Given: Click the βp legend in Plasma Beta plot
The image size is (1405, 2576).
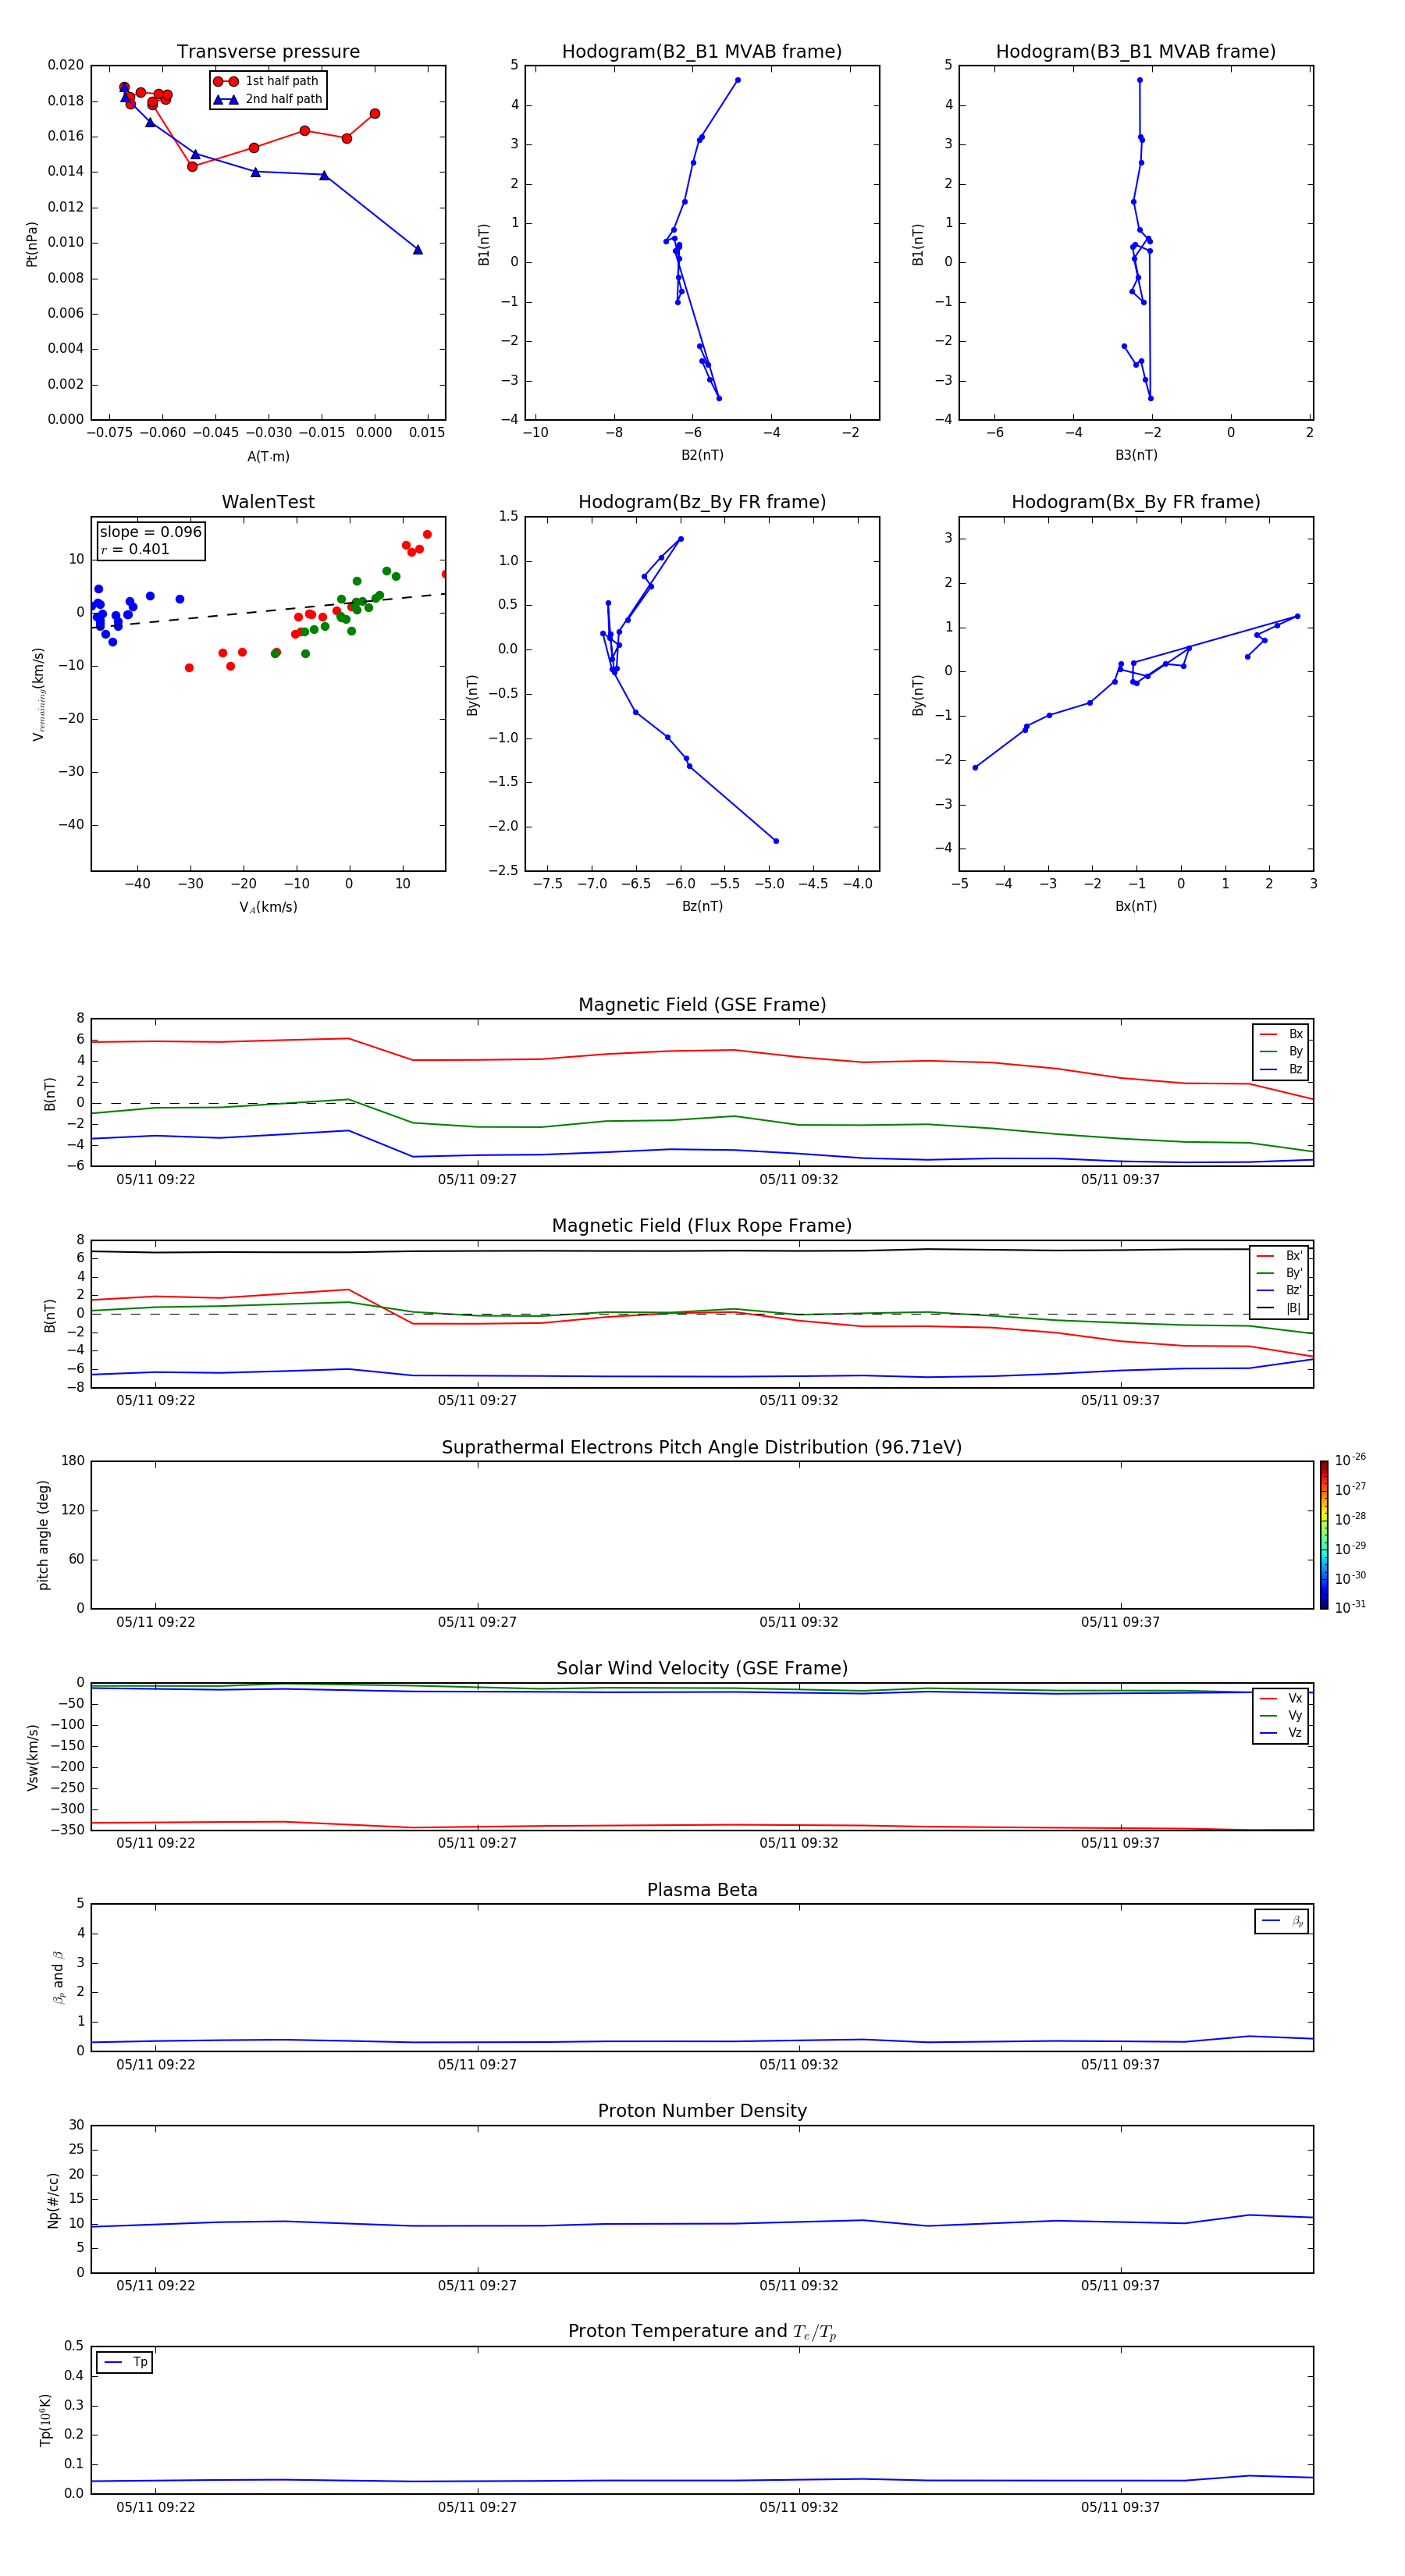Looking at the screenshot, I should (1282, 1921).
